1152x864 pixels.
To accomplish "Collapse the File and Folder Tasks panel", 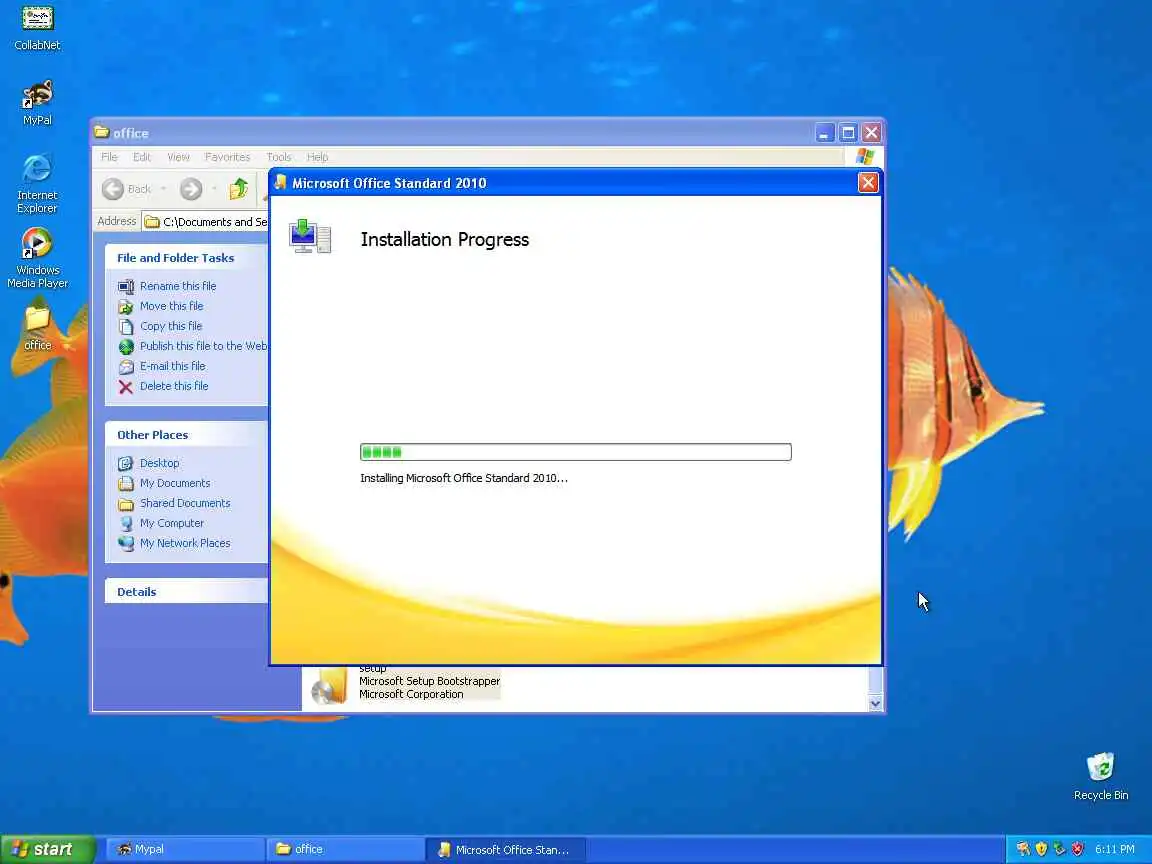I will pyautogui.click(x=187, y=258).
